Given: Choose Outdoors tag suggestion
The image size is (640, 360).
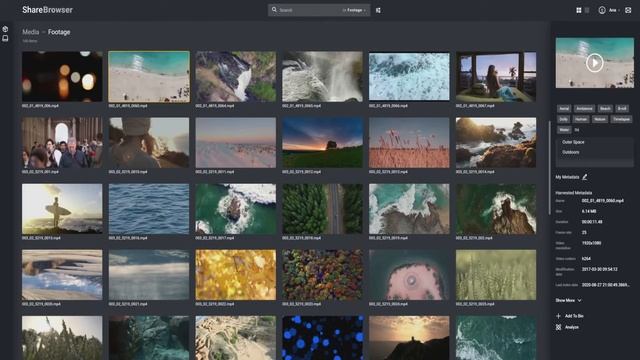Looking at the screenshot, I should [x=571, y=152].
